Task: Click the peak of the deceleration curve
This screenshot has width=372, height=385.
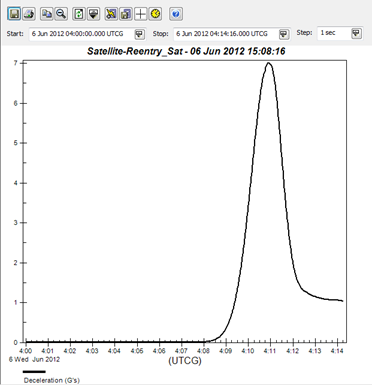Action: click(x=269, y=63)
